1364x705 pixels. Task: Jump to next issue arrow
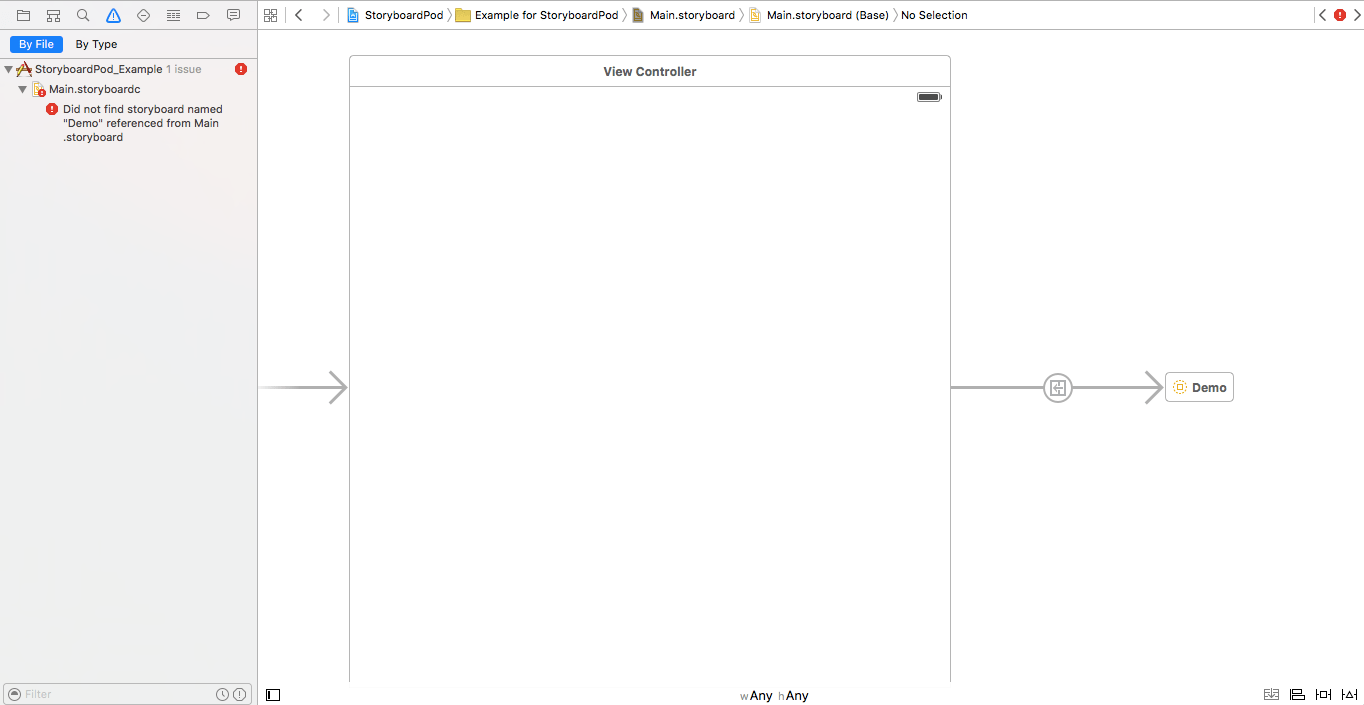[x=1356, y=15]
